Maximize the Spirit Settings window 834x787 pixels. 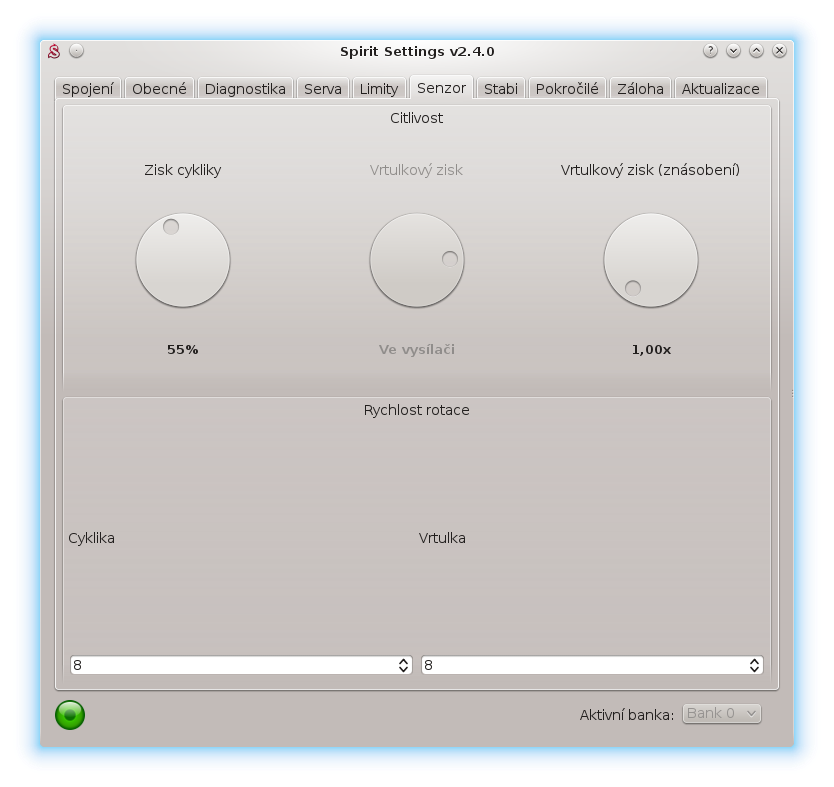(756, 51)
